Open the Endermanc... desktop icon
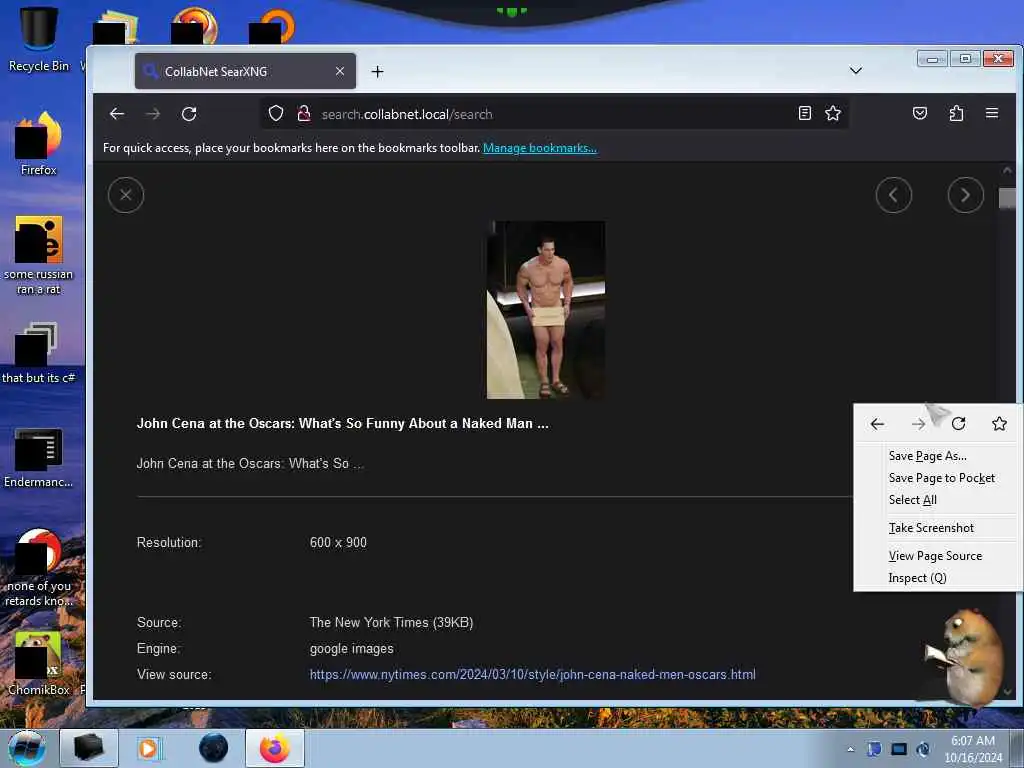 39,458
